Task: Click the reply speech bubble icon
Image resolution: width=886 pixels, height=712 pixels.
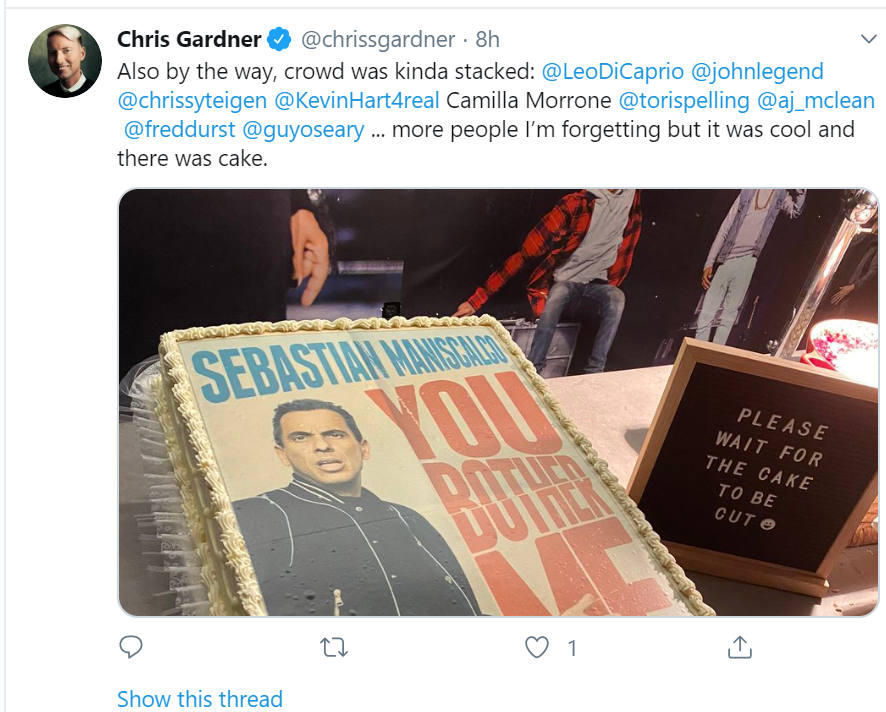Action: [x=131, y=648]
